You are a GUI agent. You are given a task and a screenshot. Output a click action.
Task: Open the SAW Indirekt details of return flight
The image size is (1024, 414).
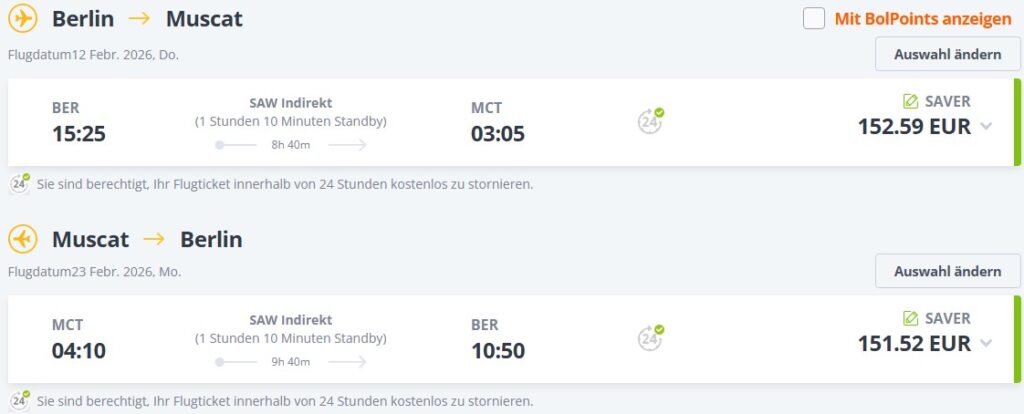291,320
